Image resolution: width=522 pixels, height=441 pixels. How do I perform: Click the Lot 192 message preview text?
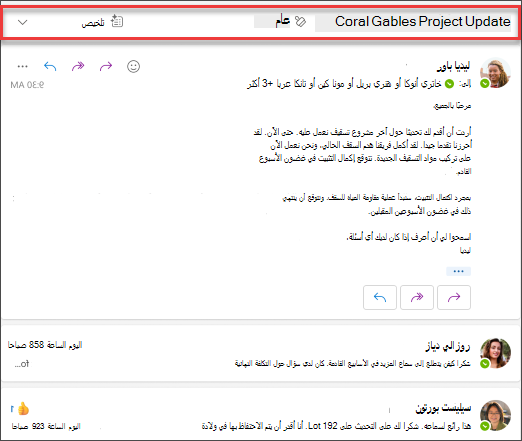pos(336,426)
